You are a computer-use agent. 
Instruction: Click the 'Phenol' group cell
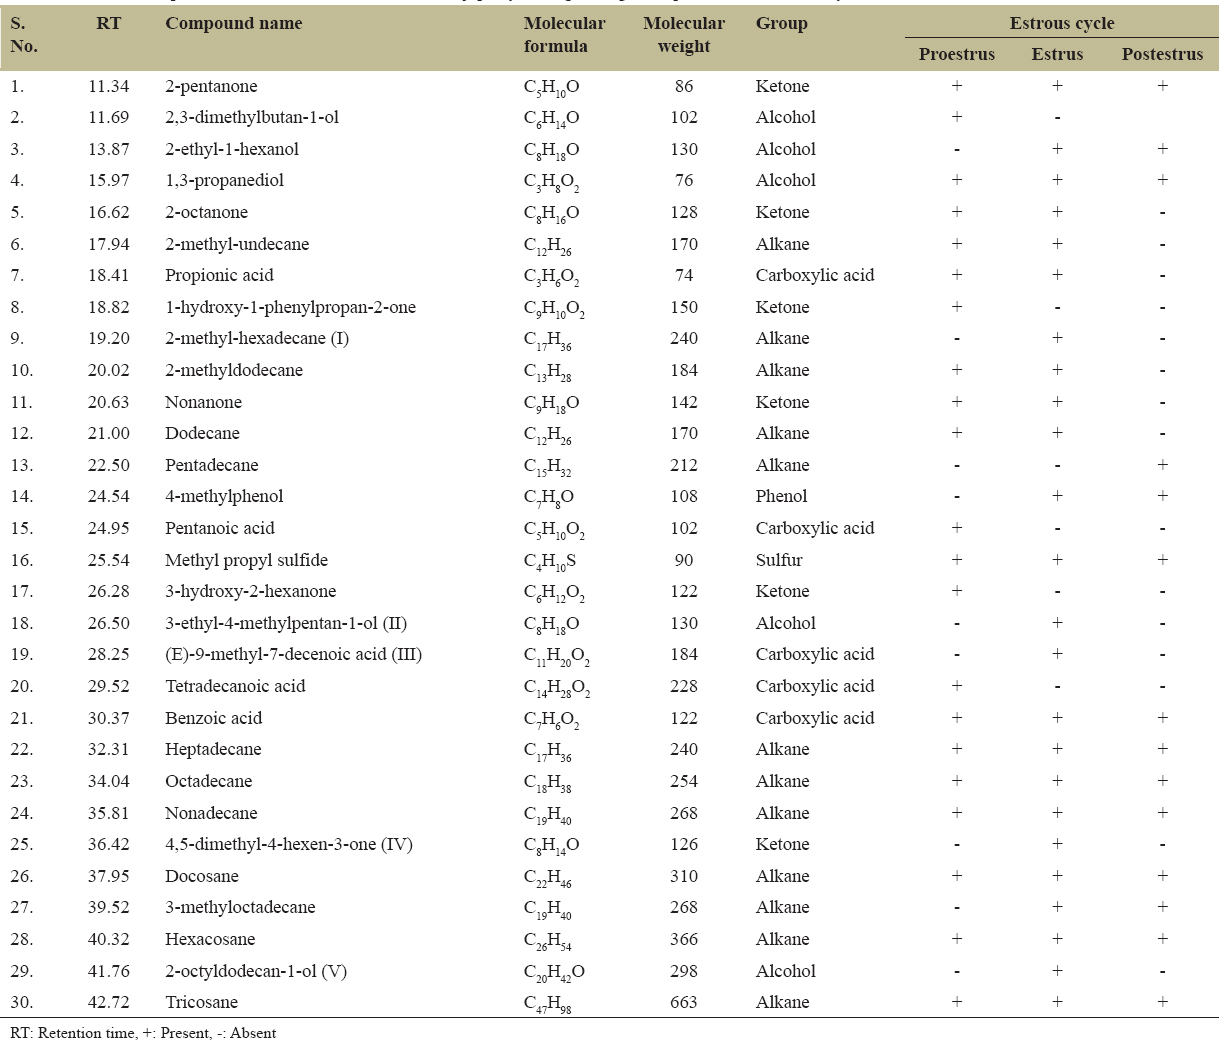point(781,496)
